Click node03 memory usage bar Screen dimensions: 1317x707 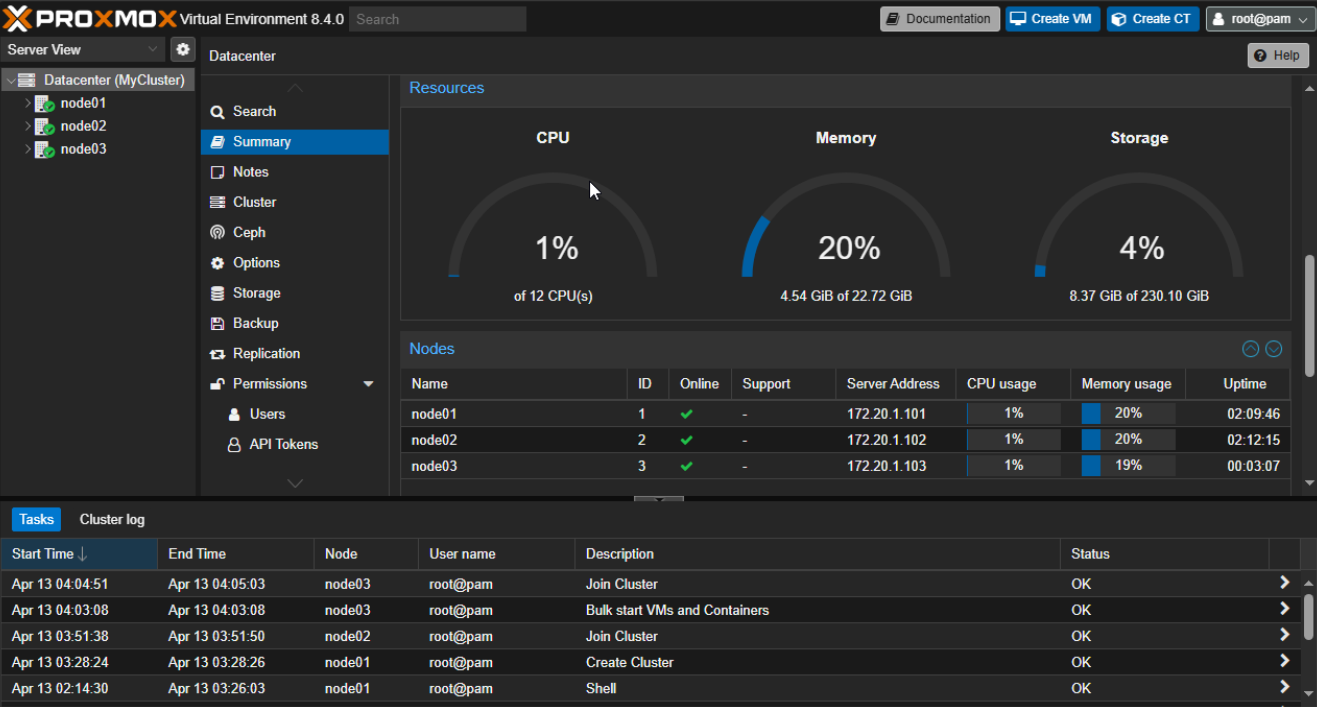[1128, 465]
